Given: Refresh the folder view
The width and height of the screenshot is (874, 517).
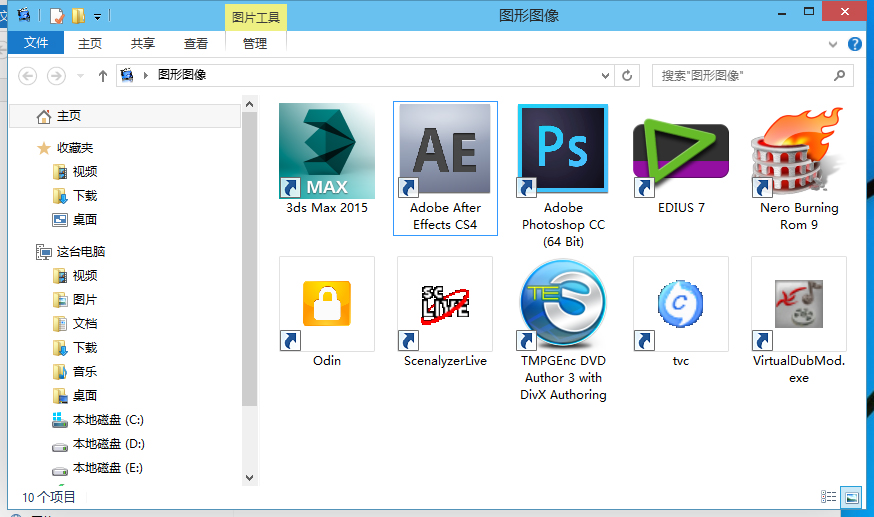Looking at the screenshot, I should point(627,75).
